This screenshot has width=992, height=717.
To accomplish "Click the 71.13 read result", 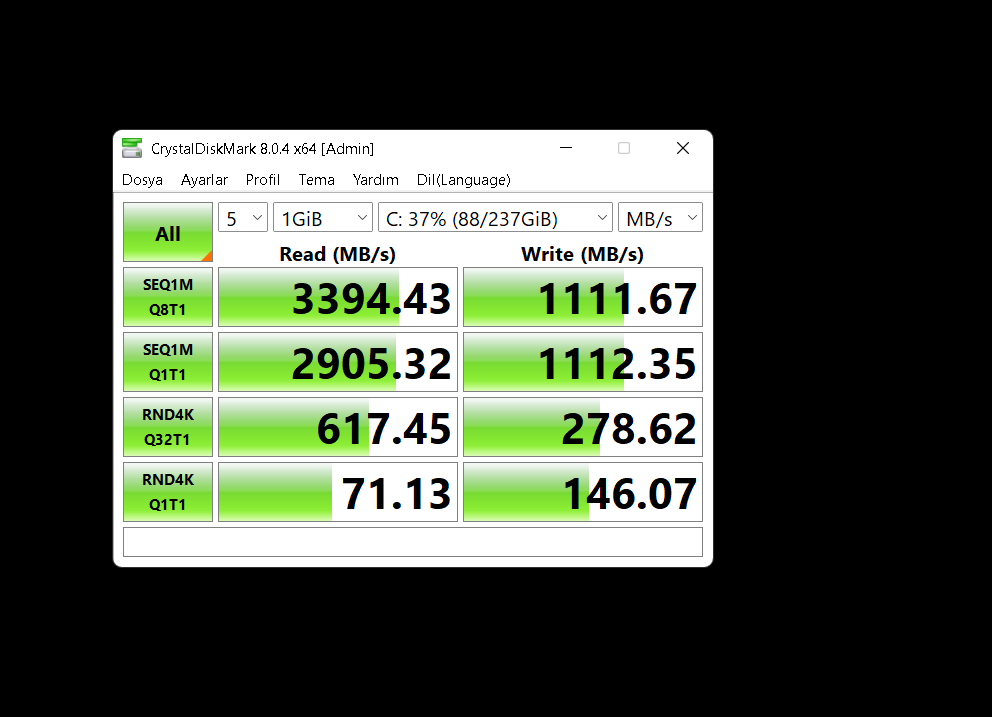I will tap(338, 492).
